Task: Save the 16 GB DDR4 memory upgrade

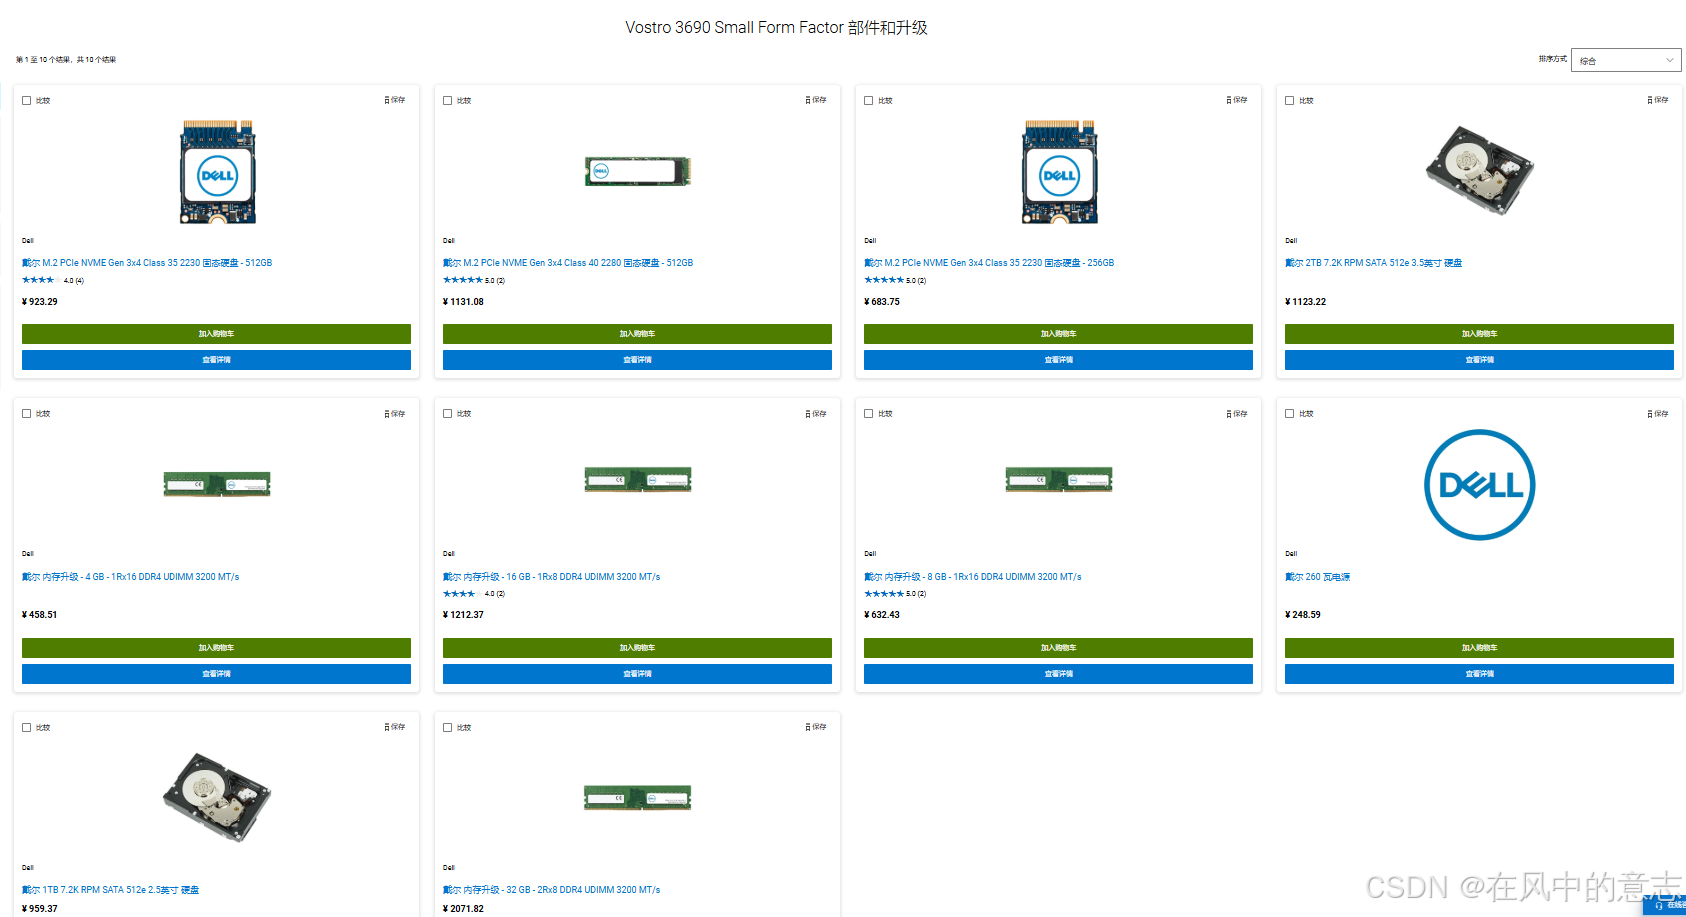Action: point(816,414)
